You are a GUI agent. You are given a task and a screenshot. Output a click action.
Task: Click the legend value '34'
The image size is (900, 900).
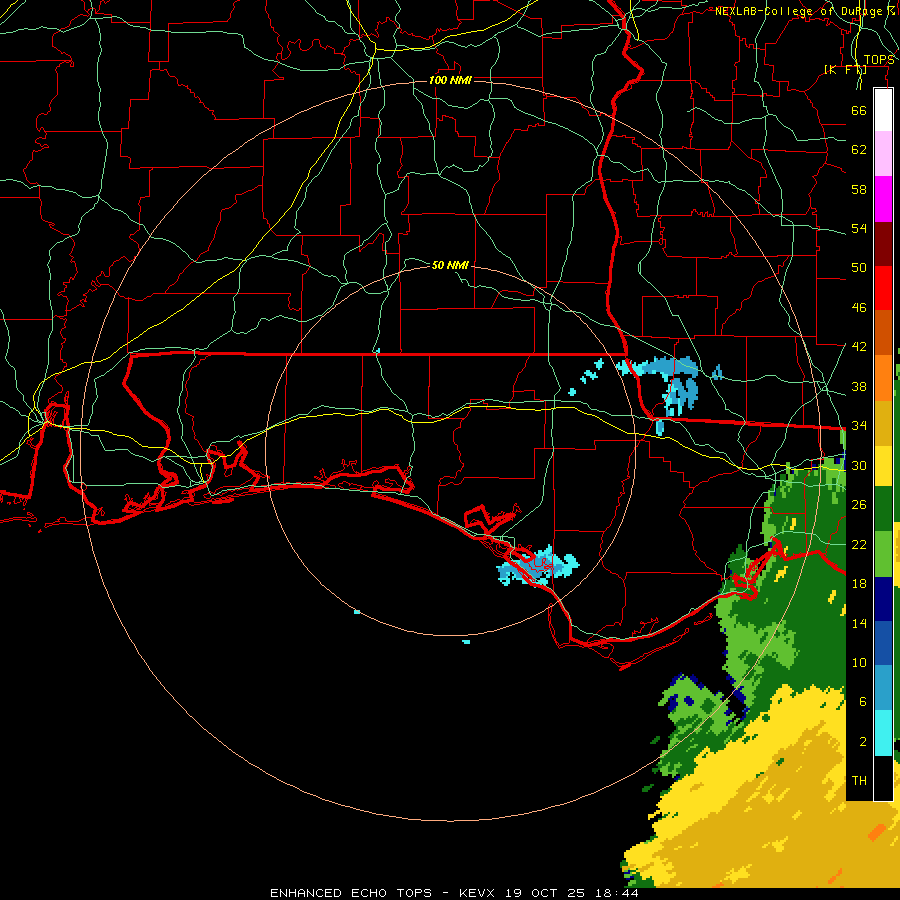click(x=859, y=426)
